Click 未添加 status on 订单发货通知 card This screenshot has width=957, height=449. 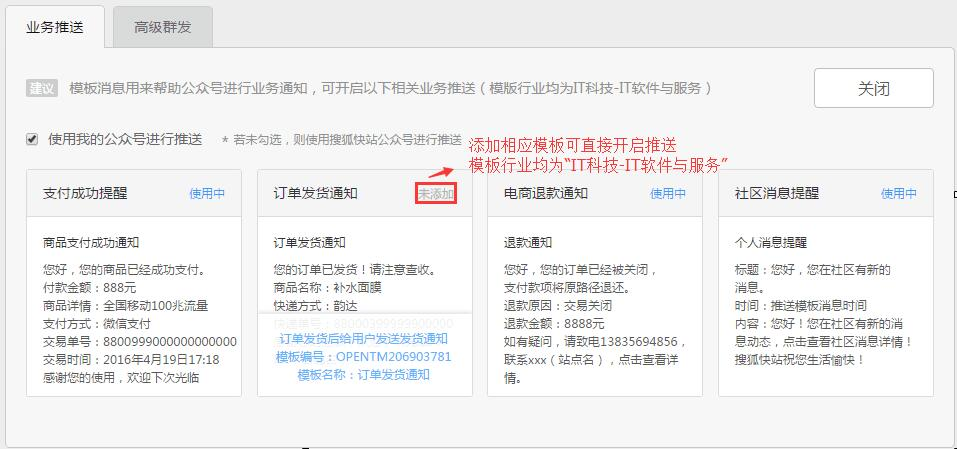(437, 193)
